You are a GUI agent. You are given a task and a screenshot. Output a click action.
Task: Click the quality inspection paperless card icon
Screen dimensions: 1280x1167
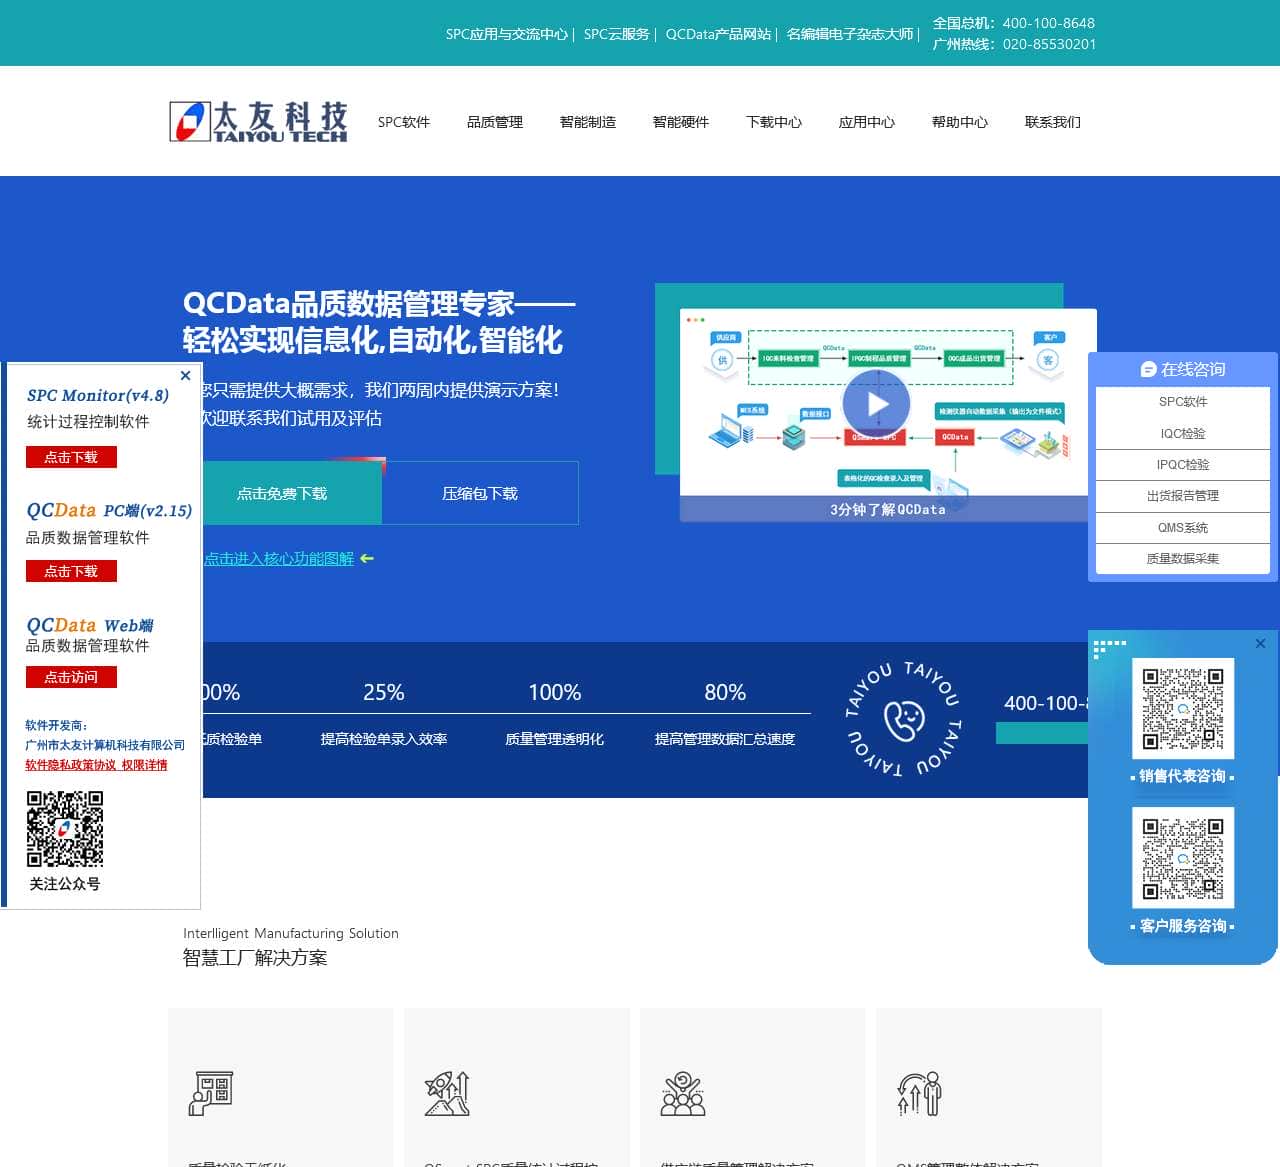[211, 1093]
